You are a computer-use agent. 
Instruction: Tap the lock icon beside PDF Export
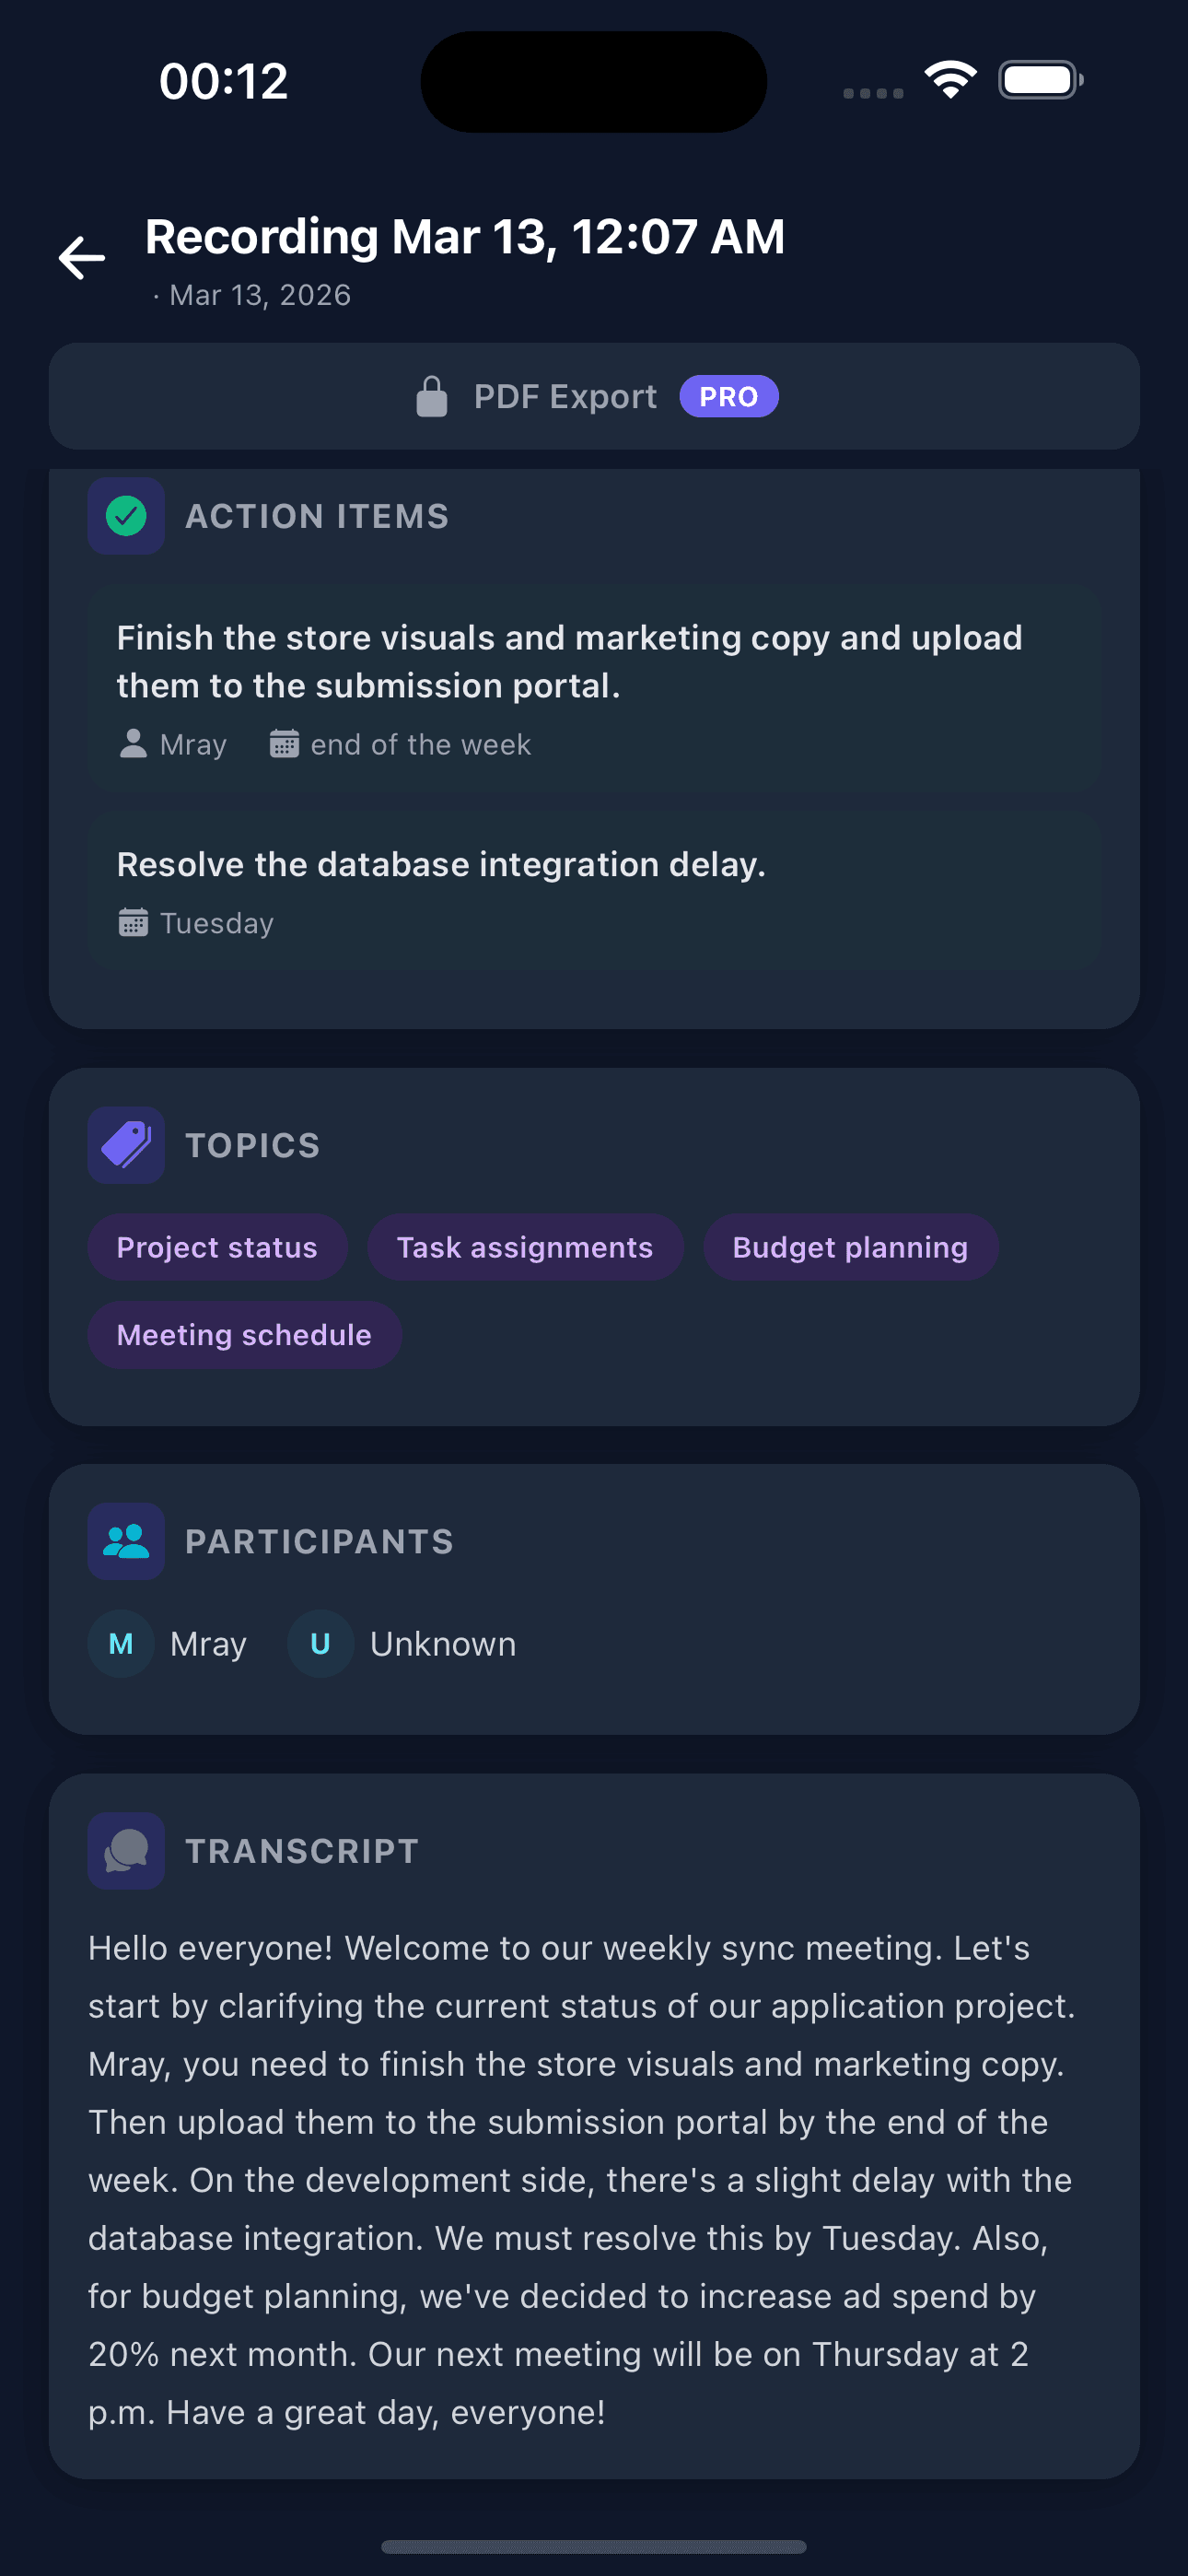432,395
